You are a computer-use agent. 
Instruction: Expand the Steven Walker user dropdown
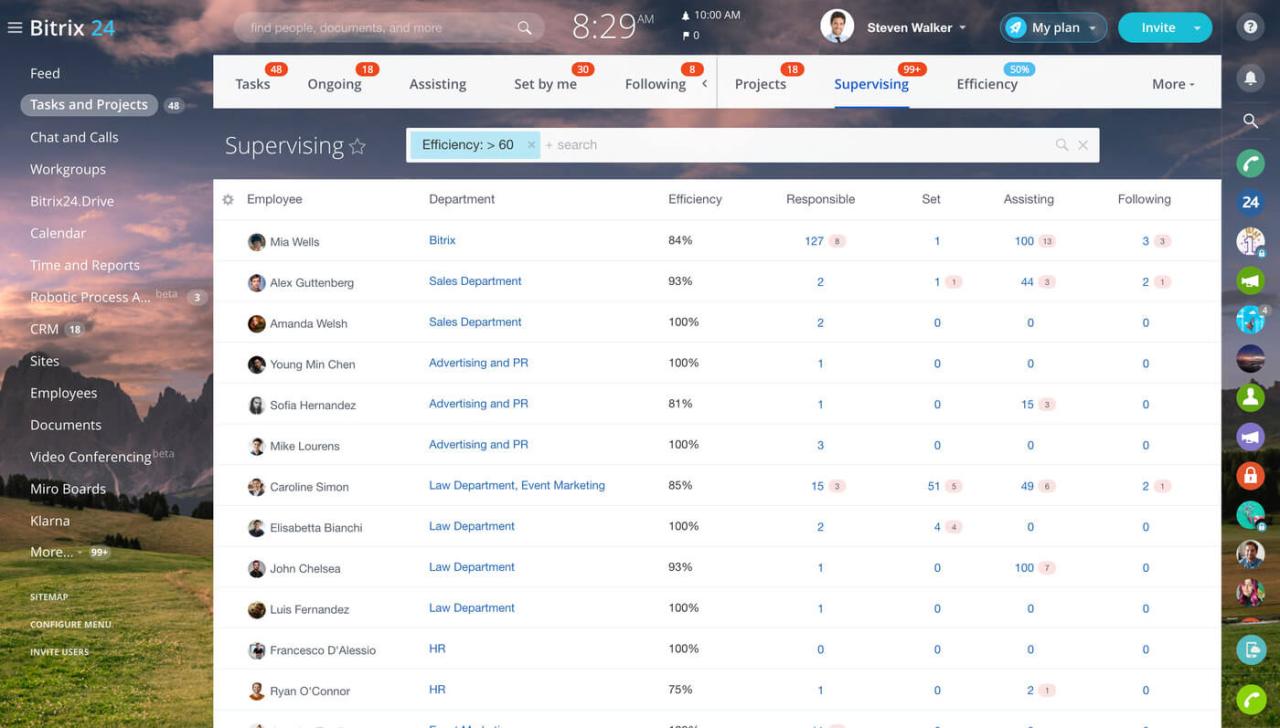963,28
